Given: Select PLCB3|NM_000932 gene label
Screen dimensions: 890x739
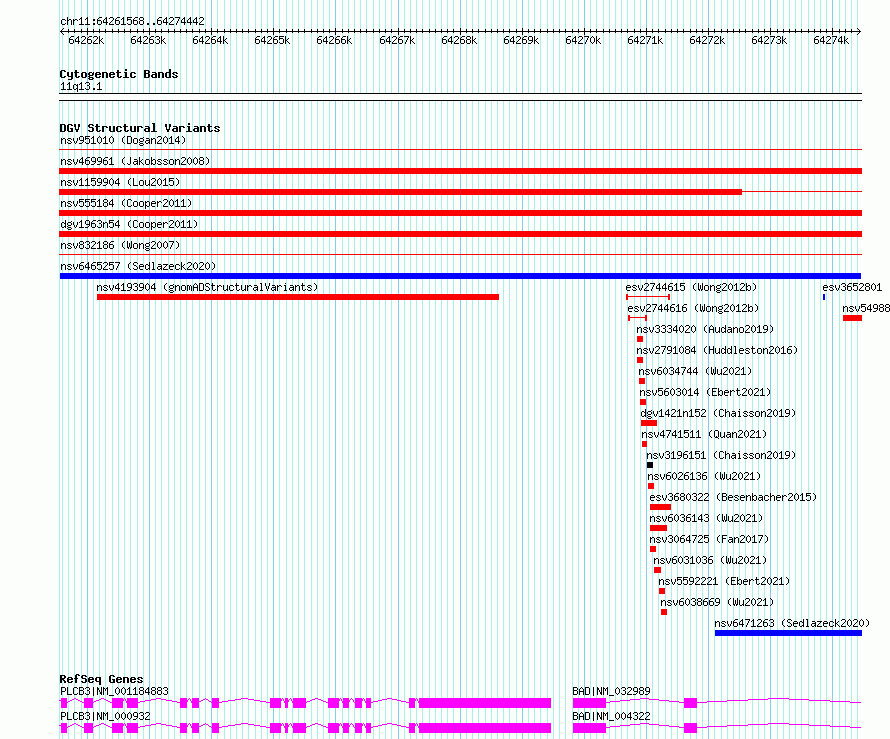Looking at the screenshot, I should (105, 716).
